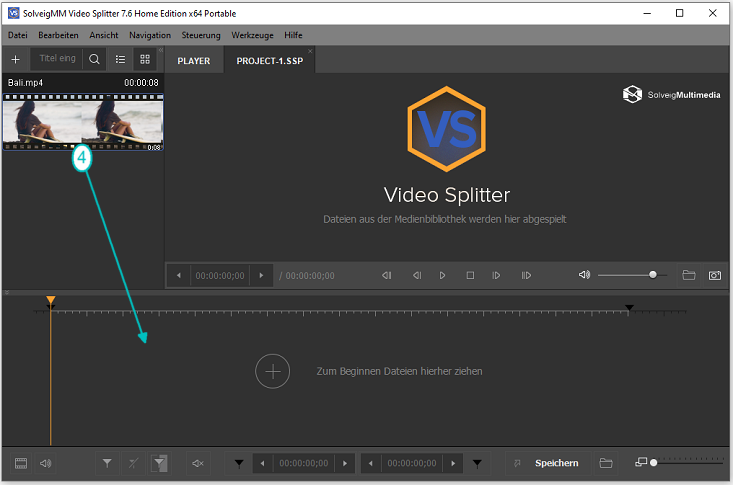Click the circled plus to add files

(x=273, y=371)
